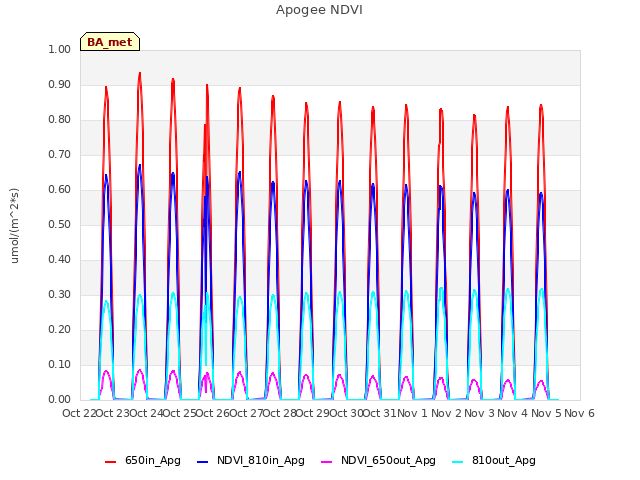This screenshot has width=640, height=480.
Task: Click the umol/(m^2*s) y-axis label
Action: click(x=14, y=226)
